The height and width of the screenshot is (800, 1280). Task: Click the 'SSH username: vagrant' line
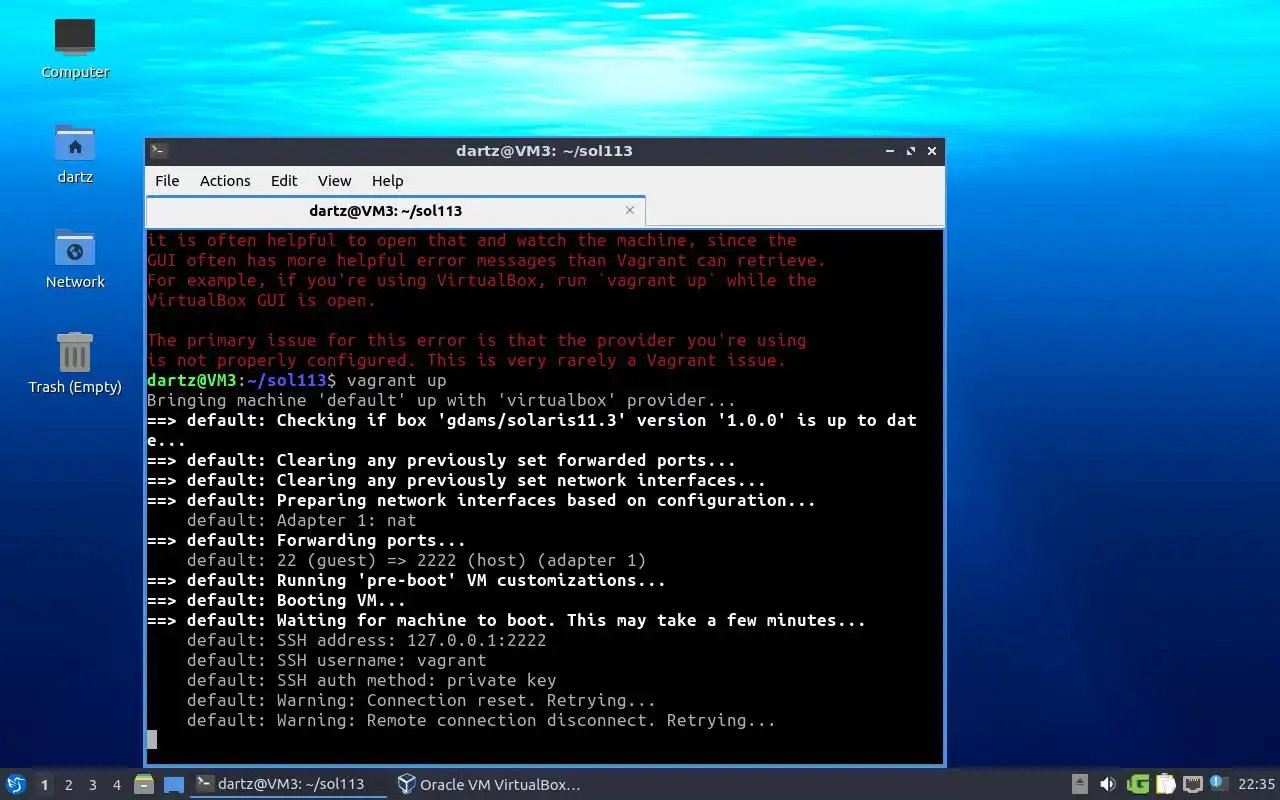(336, 660)
